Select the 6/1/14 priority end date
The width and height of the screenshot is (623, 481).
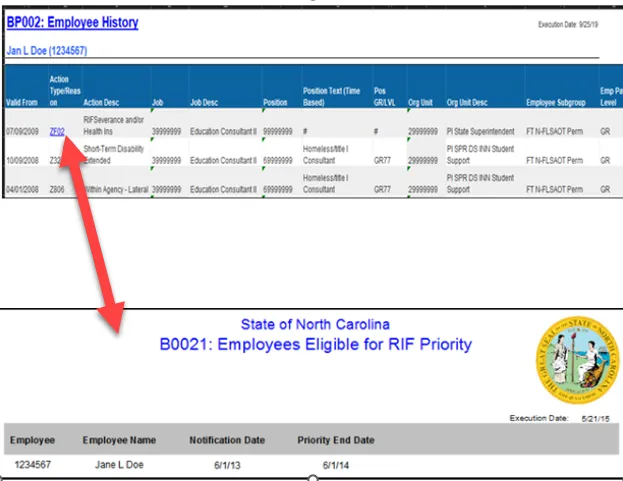pyautogui.click(x=336, y=465)
